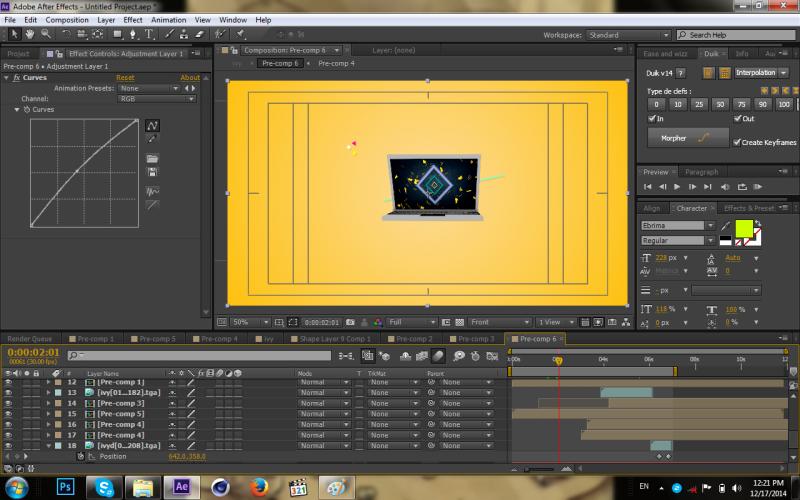Click Reset for the Curves effect
Image resolution: width=800 pixels, height=500 pixels.
pos(125,77)
